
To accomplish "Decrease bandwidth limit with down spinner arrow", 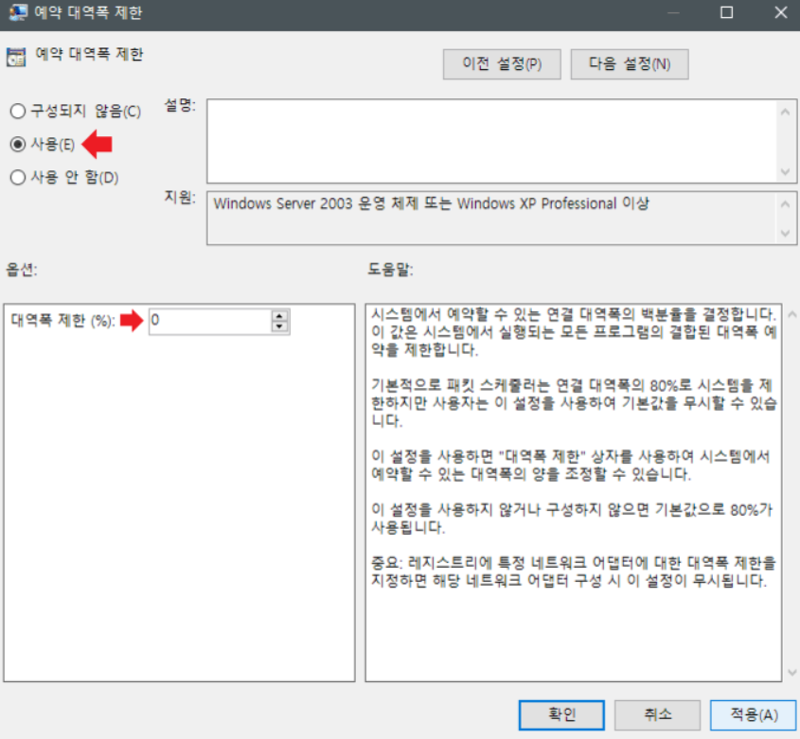I will 280,327.
